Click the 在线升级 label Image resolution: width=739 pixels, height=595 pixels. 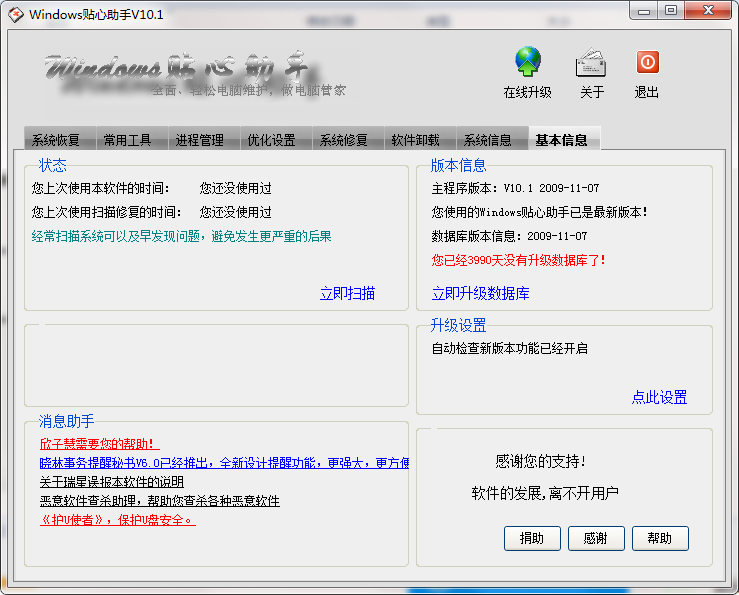pos(527,92)
